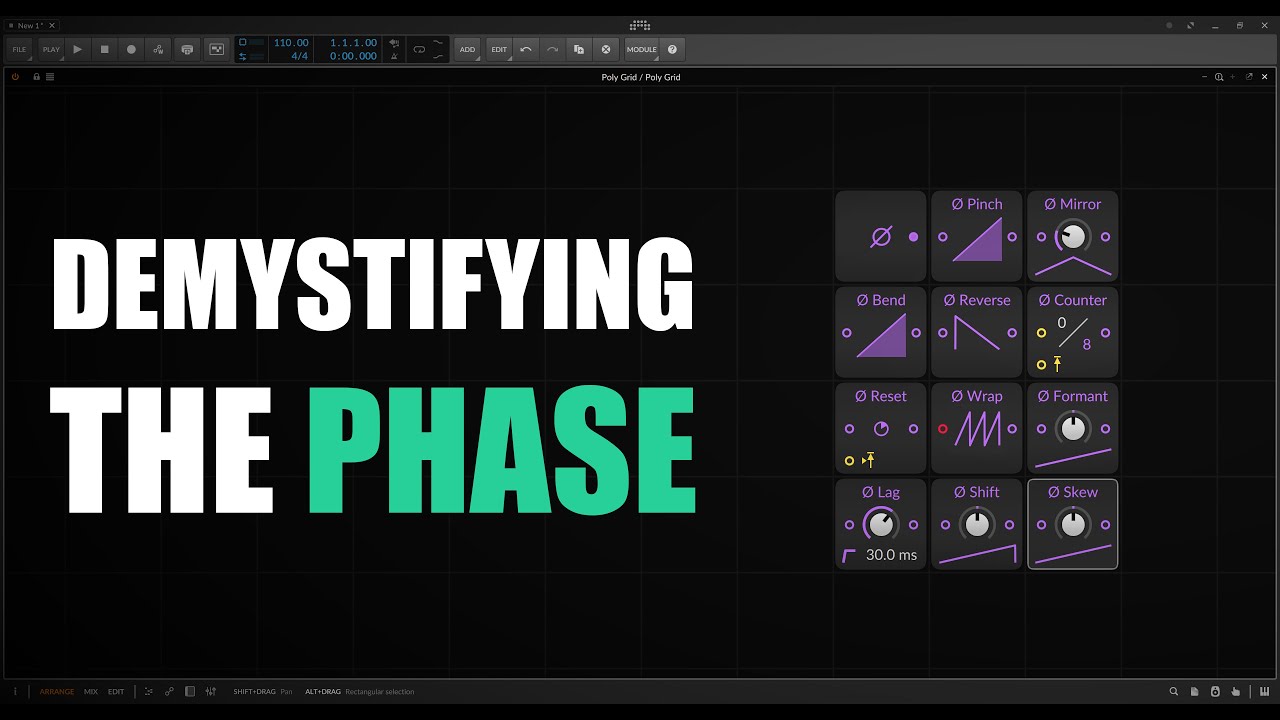Click the 1.1.1.00 play position display
Screen dimensions: 1280x720
point(353,43)
